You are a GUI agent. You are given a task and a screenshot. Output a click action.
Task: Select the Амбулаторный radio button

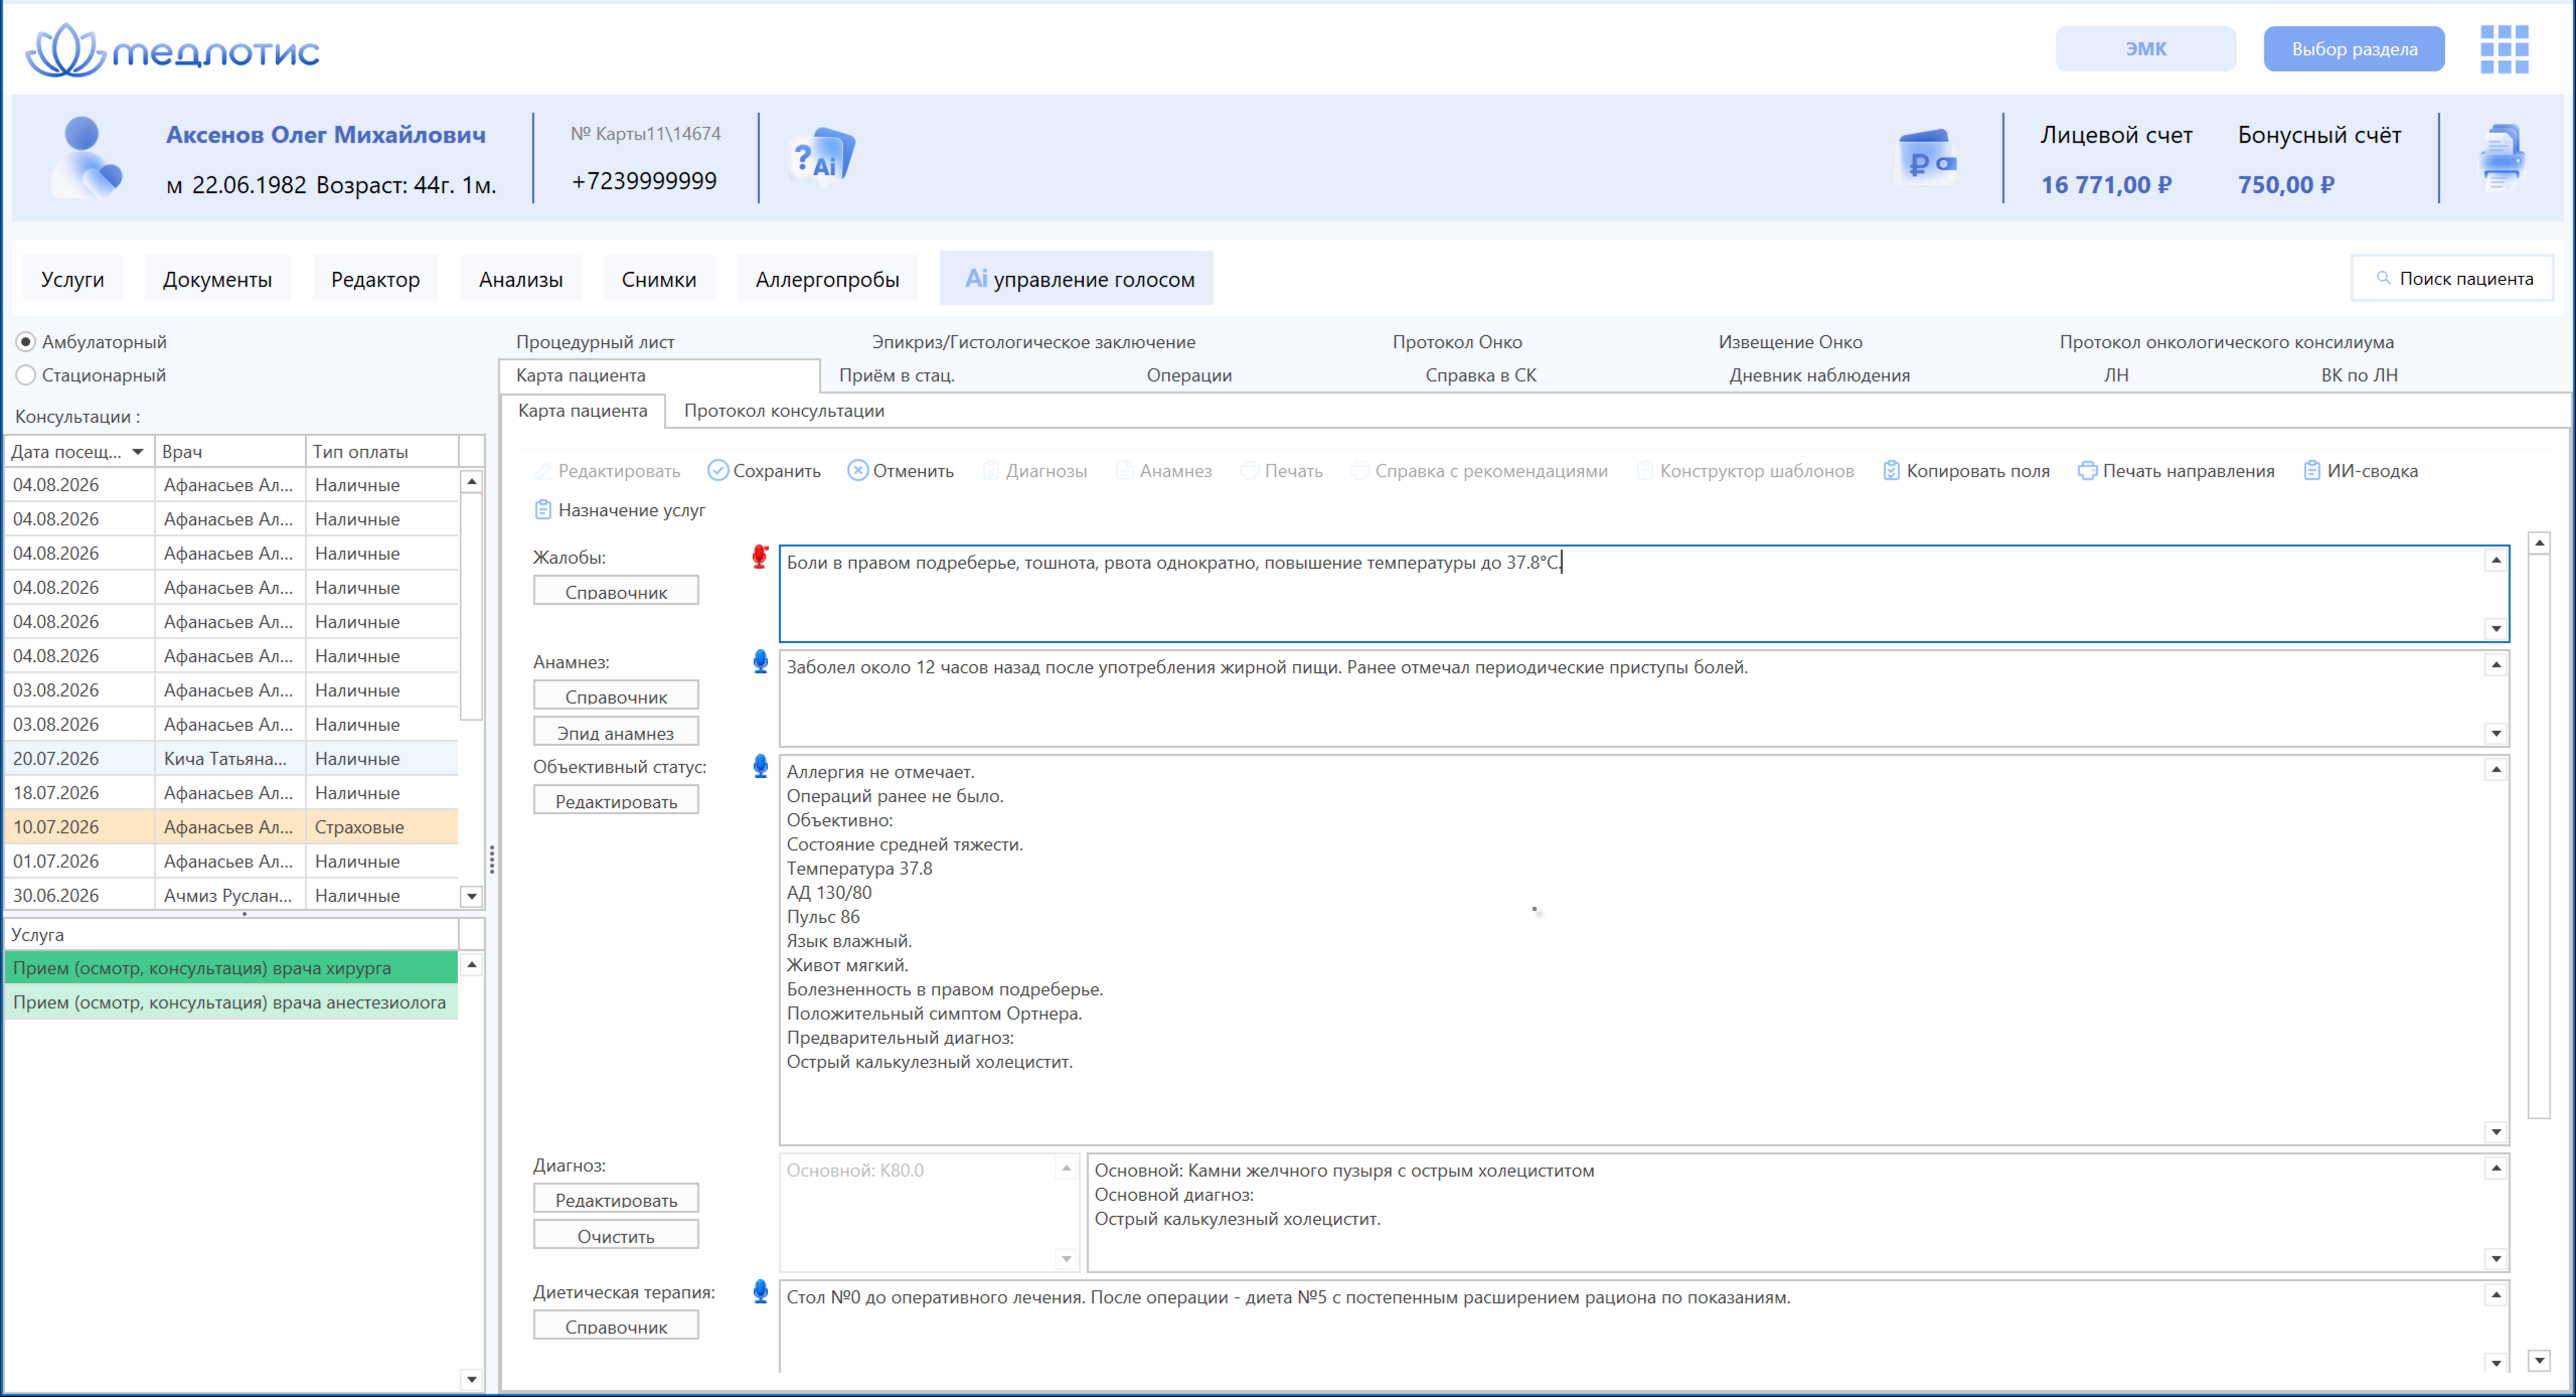tap(26, 342)
